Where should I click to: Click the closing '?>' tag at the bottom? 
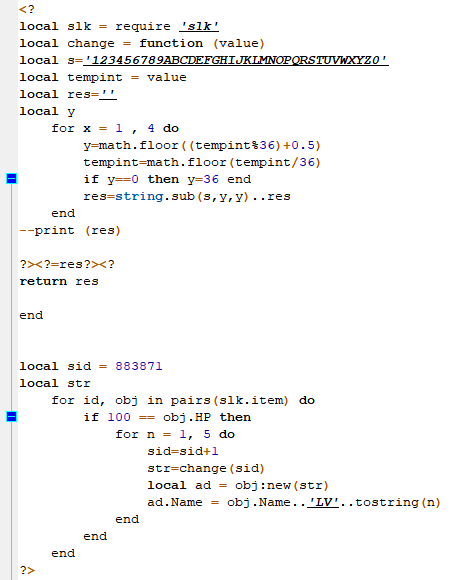pos(27,570)
